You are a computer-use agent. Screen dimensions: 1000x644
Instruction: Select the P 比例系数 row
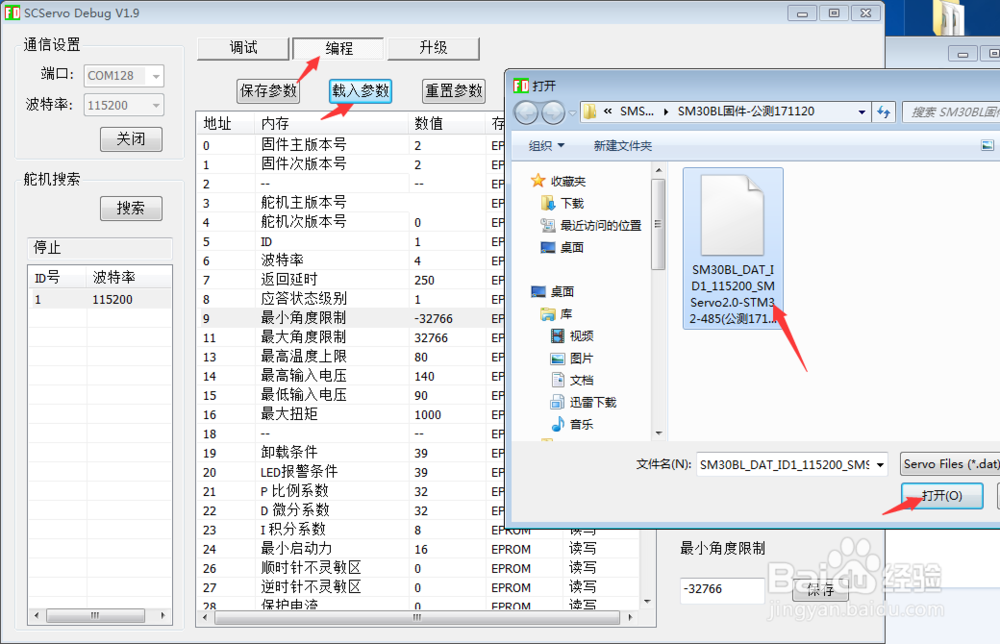click(351, 491)
